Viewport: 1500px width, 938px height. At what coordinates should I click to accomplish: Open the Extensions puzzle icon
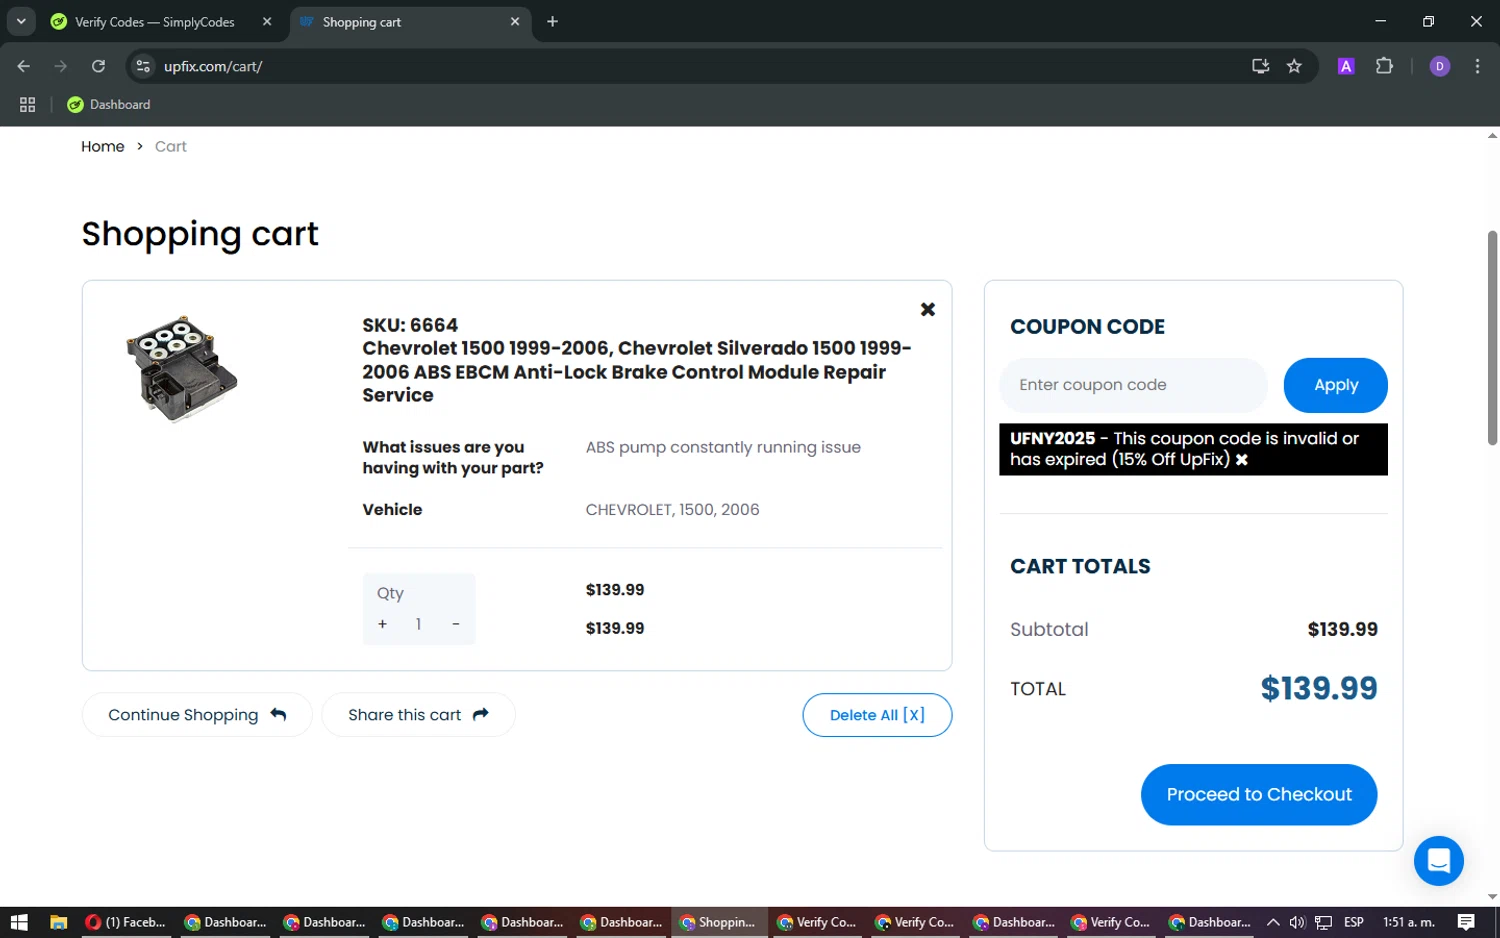coord(1384,66)
